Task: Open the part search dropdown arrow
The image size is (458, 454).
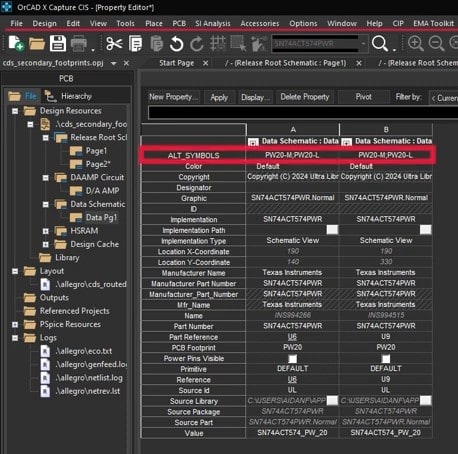Action: coord(363,43)
